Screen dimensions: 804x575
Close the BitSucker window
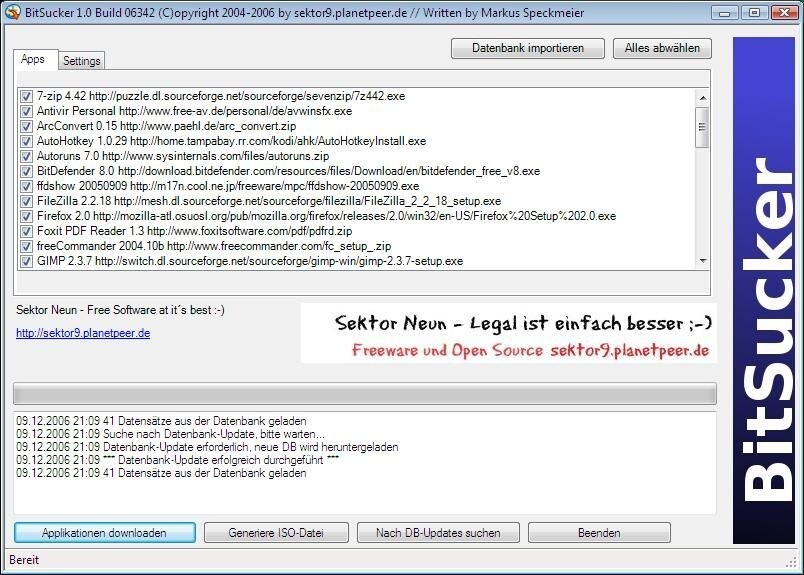[x=784, y=12]
